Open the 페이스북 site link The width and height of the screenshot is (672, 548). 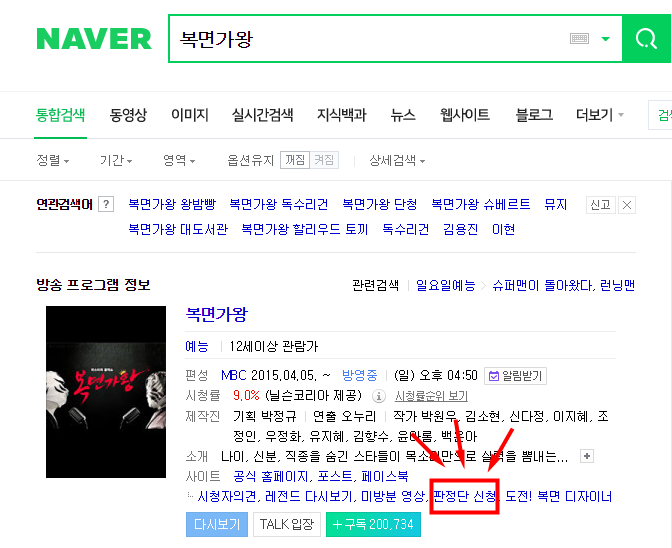click(385, 476)
